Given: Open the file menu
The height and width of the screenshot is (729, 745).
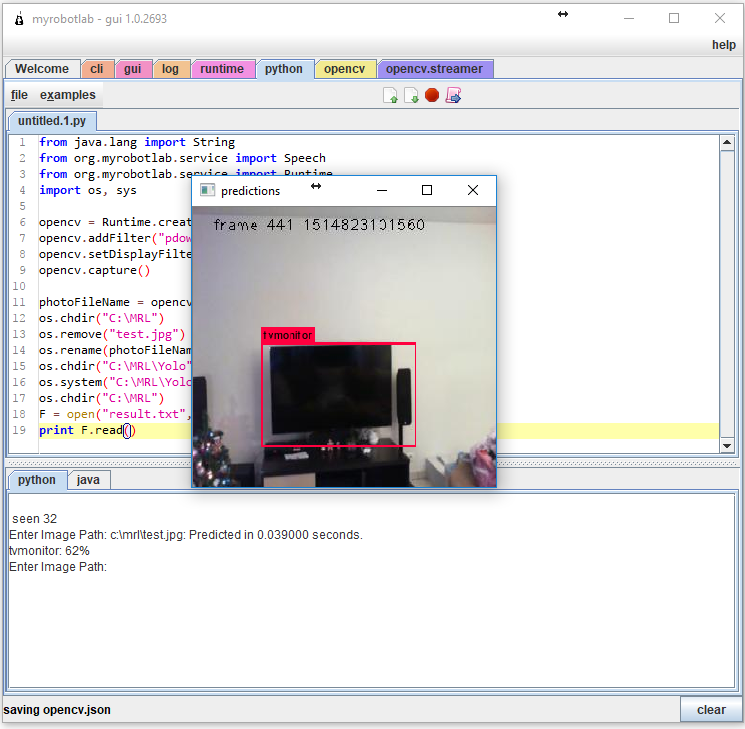Looking at the screenshot, I should click(x=19, y=95).
